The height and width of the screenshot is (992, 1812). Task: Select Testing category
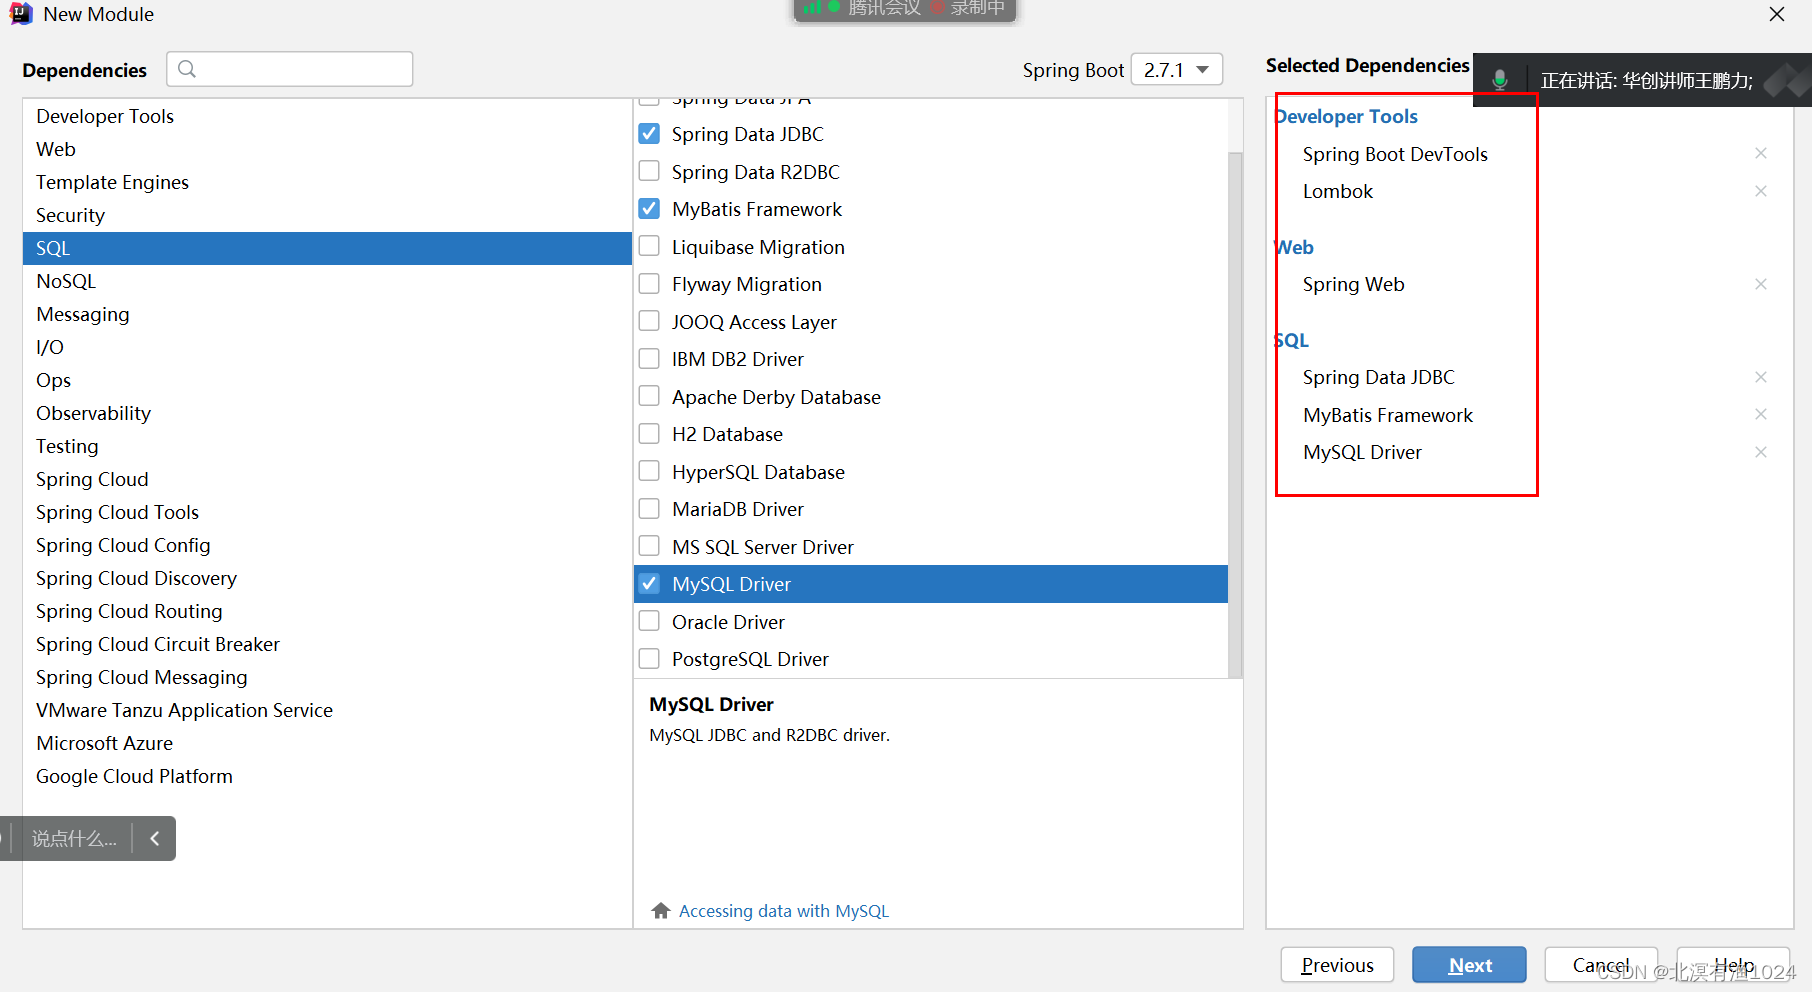click(327, 446)
